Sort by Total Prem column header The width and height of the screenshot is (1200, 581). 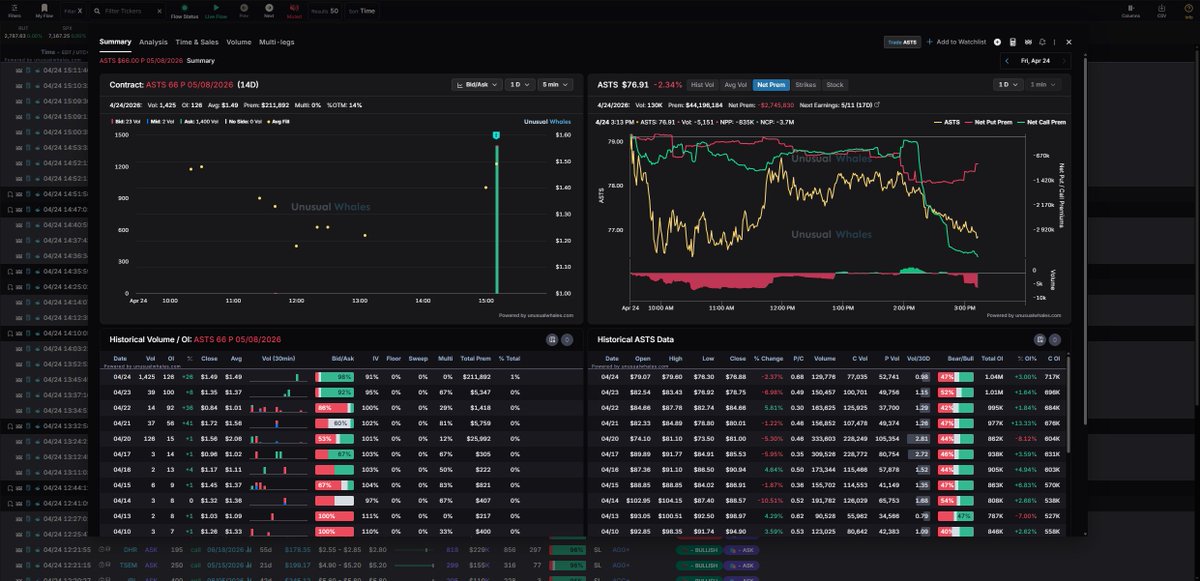coord(476,358)
